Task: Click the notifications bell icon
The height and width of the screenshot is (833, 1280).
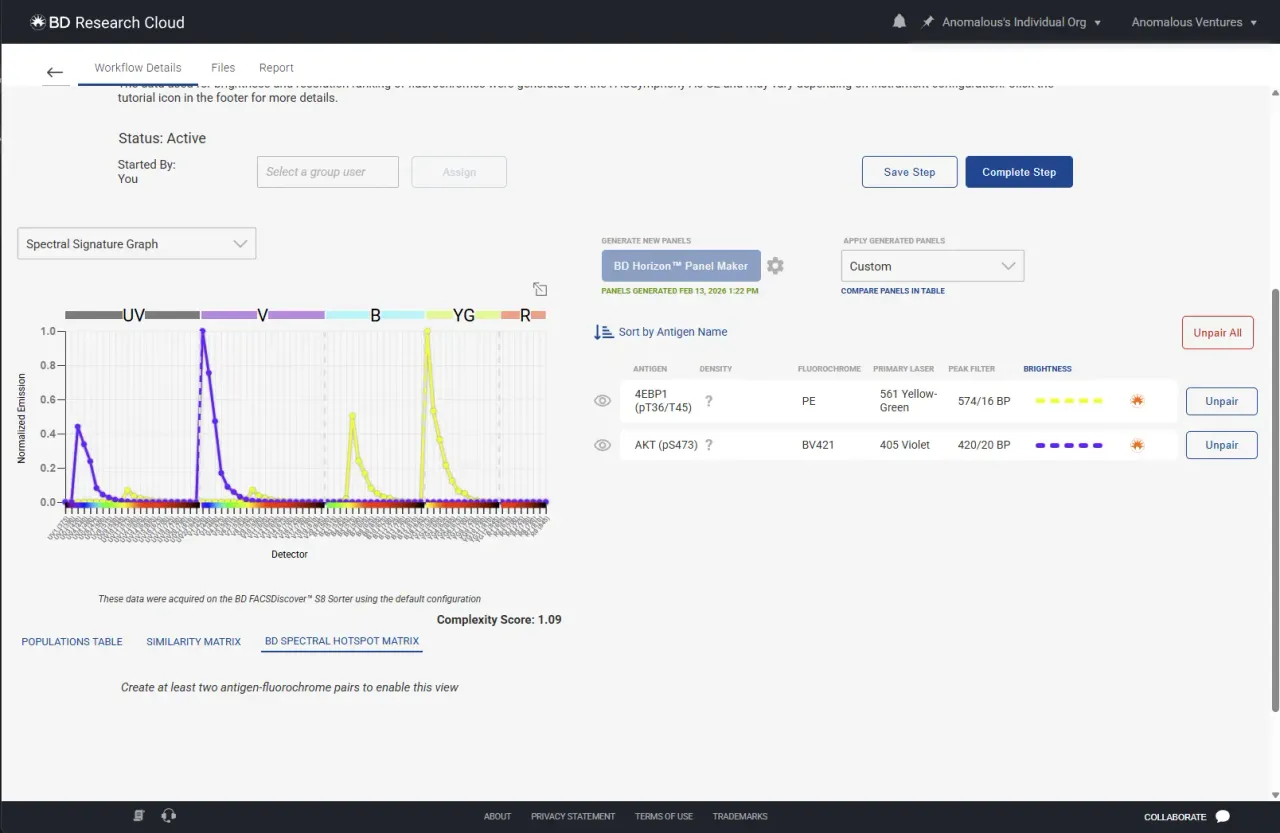Action: coord(899,22)
